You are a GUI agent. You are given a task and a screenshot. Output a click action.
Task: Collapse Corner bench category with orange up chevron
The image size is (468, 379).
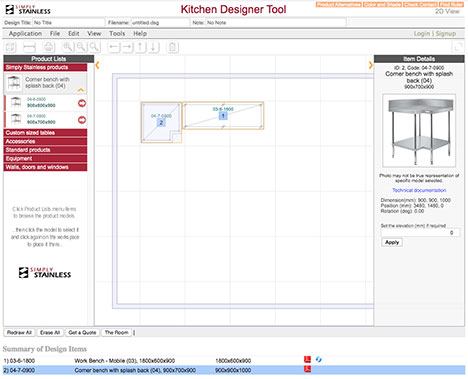point(81,90)
